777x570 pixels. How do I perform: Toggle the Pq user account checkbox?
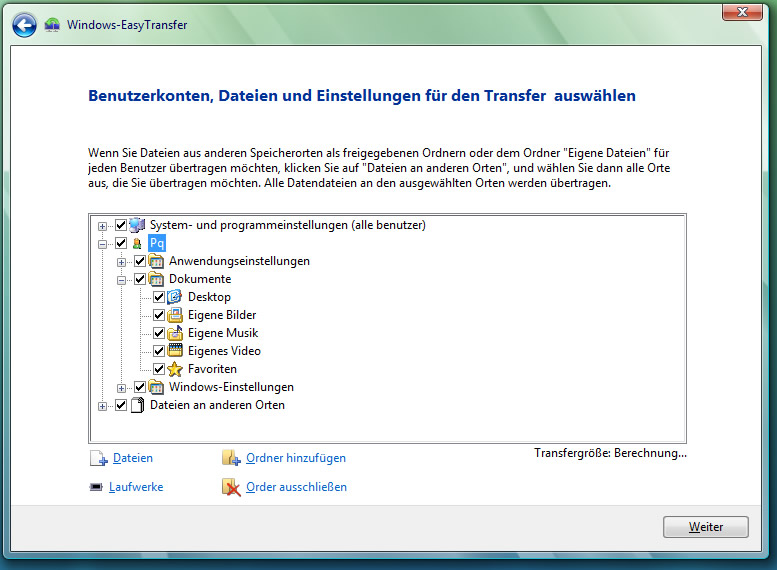click(x=121, y=243)
